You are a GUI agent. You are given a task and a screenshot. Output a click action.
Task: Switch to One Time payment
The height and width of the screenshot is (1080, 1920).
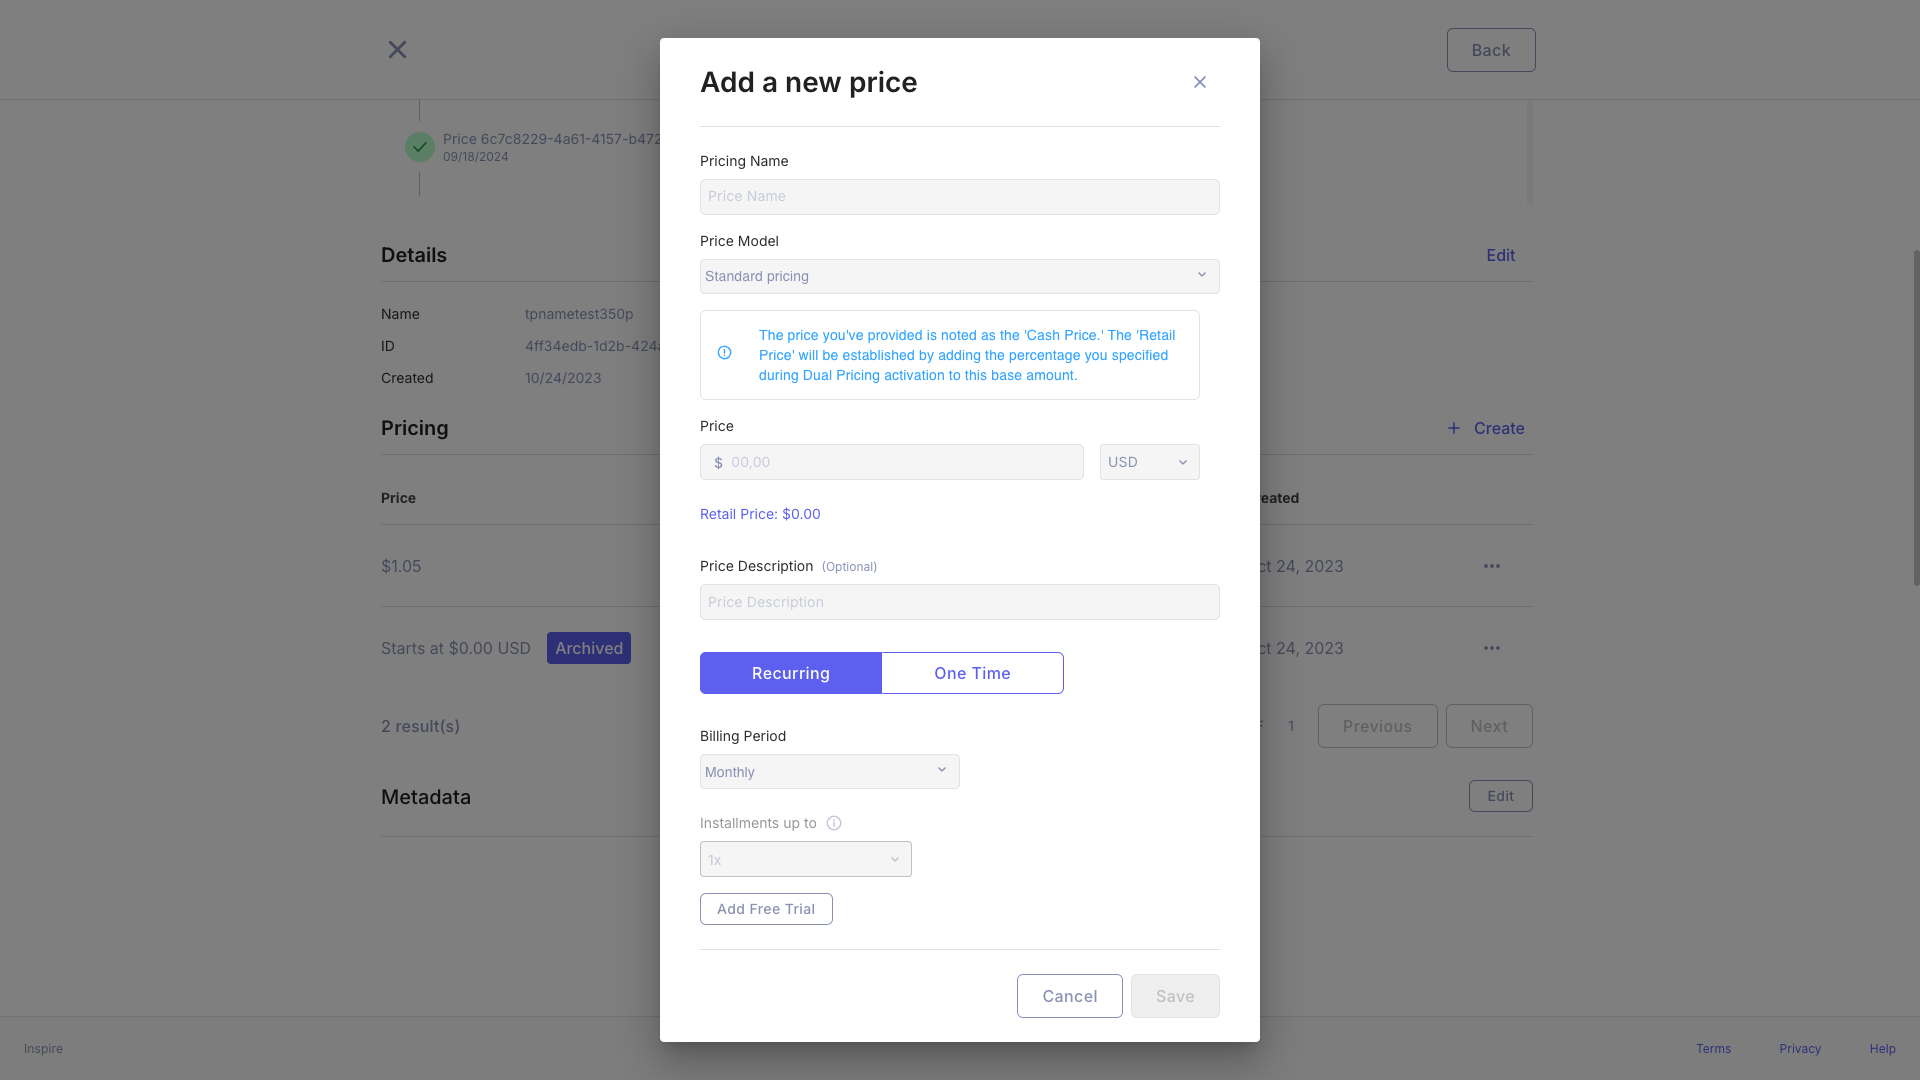point(972,673)
